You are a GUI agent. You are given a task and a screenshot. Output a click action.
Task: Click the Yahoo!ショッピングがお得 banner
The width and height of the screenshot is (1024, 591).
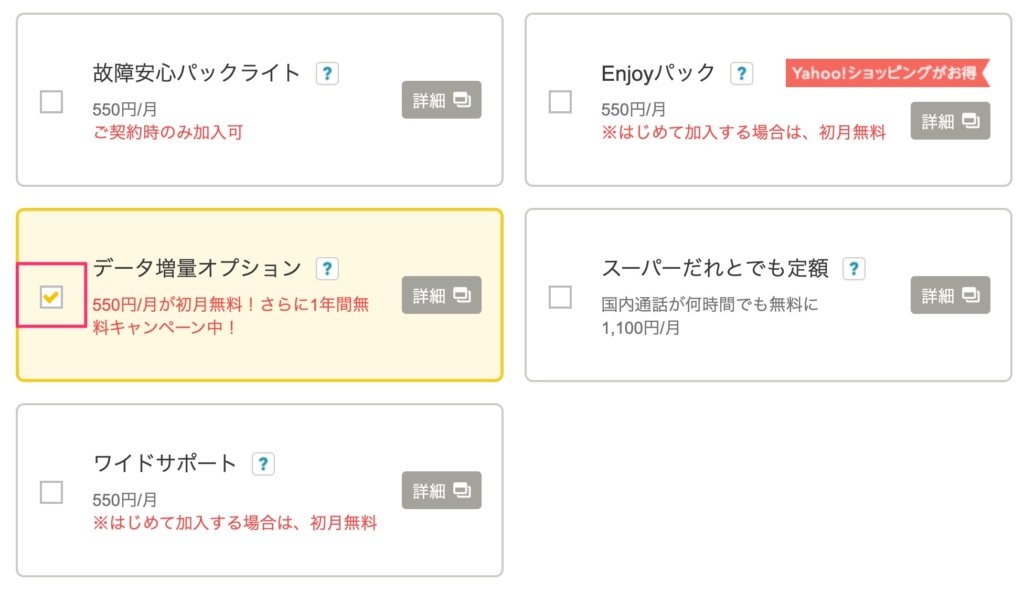tap(888, 72)
